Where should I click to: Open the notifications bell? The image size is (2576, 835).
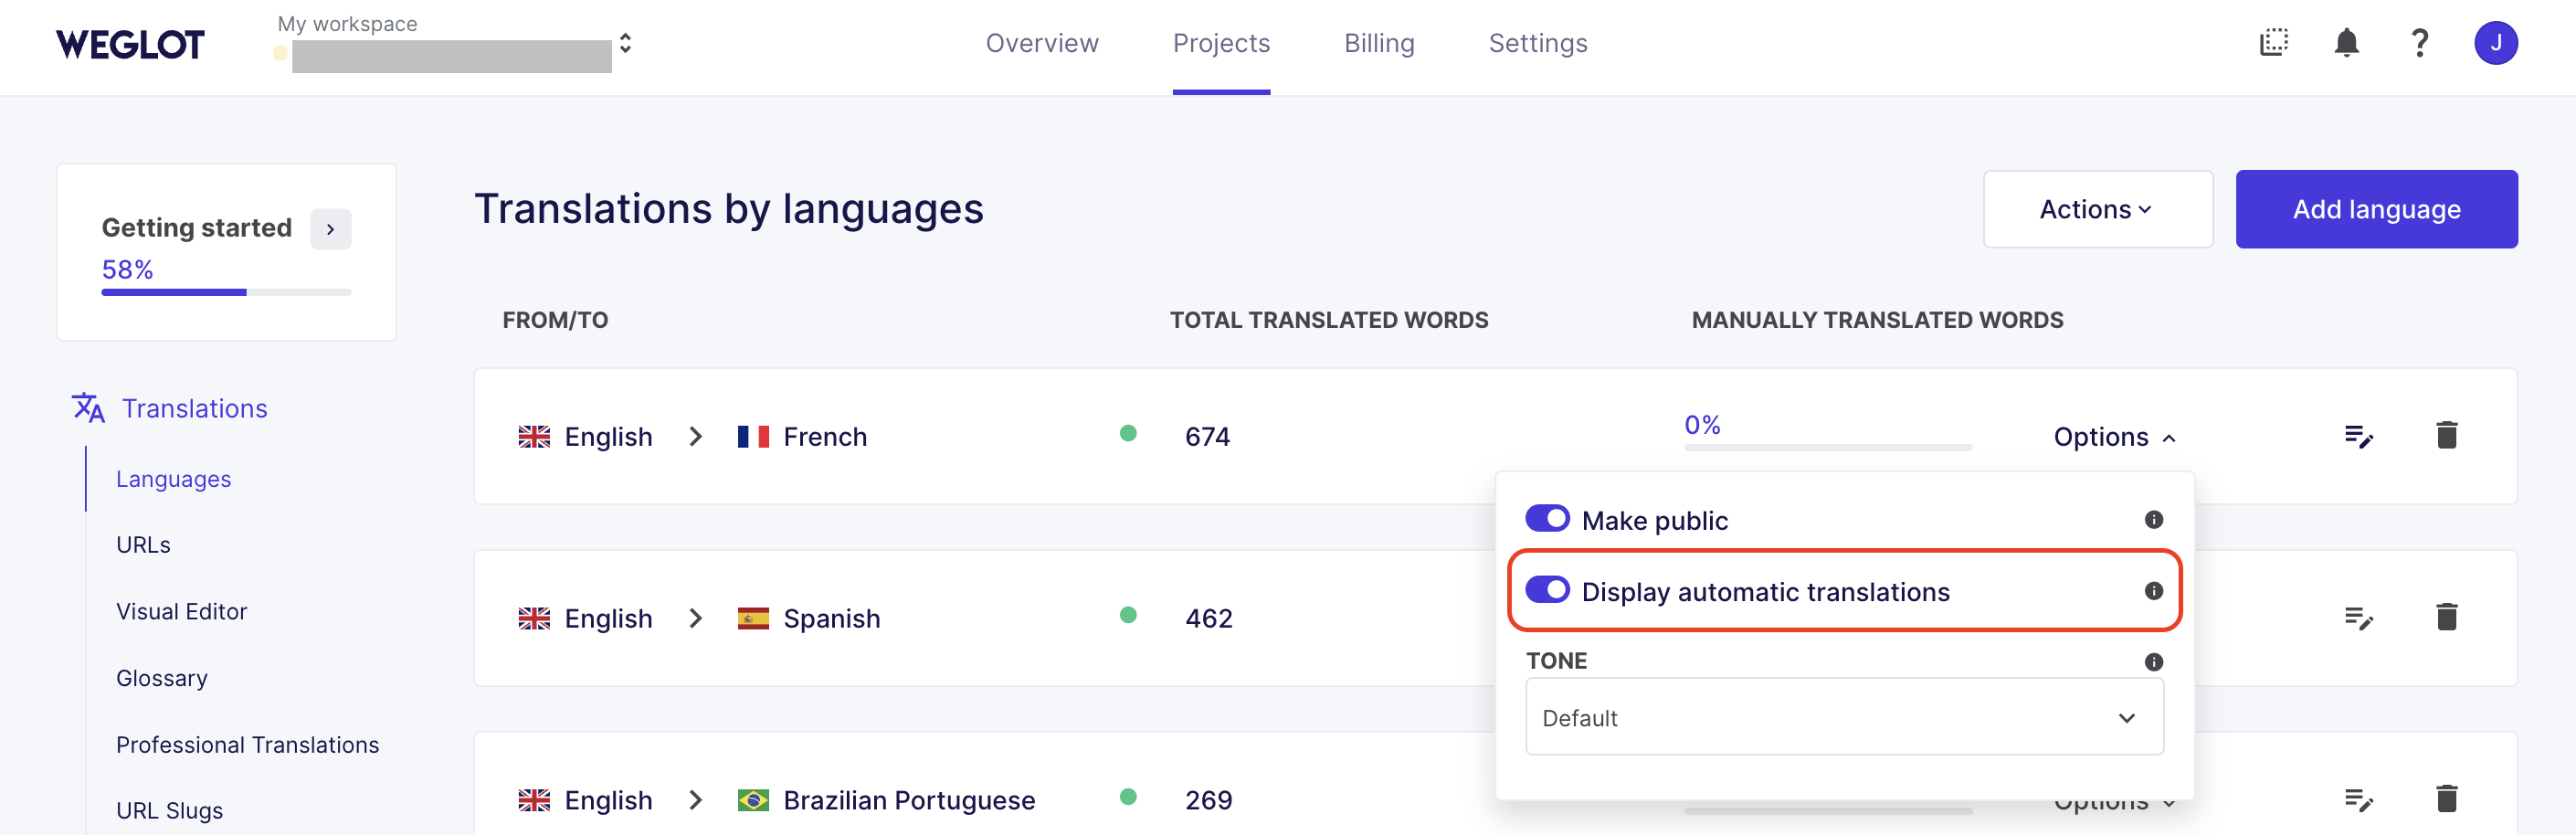pyautogui.click(x=2346, y=42)
